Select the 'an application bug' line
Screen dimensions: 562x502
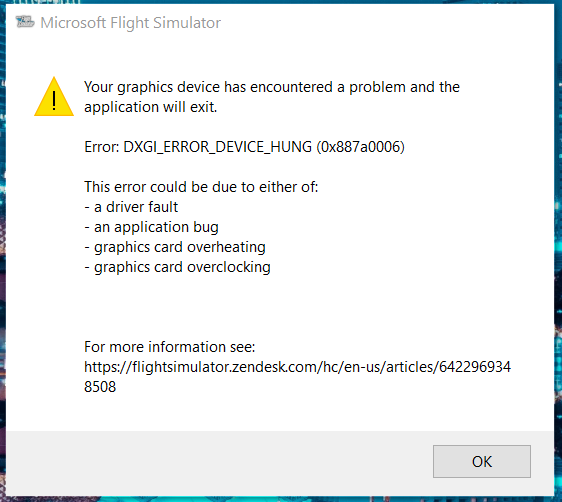point(152,227)
